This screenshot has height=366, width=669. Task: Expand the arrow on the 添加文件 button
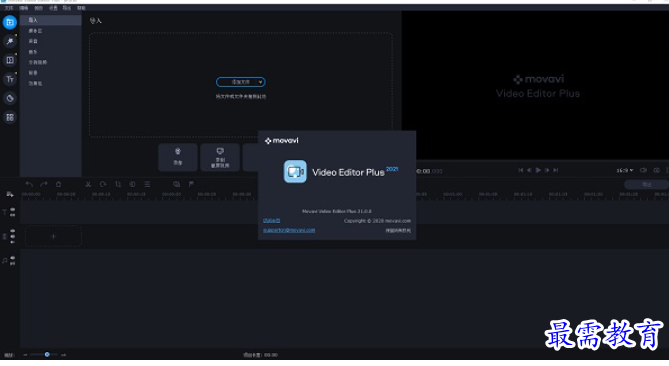pyautogui.click(x=260, y=82)
